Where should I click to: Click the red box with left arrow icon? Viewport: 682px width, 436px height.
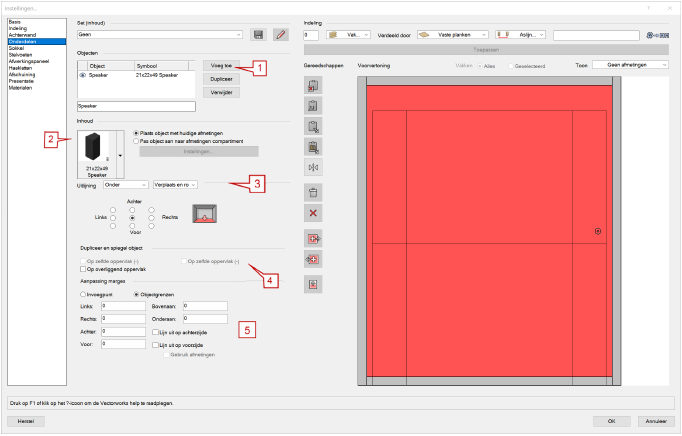pyautogui.click(x=313, y=259)
